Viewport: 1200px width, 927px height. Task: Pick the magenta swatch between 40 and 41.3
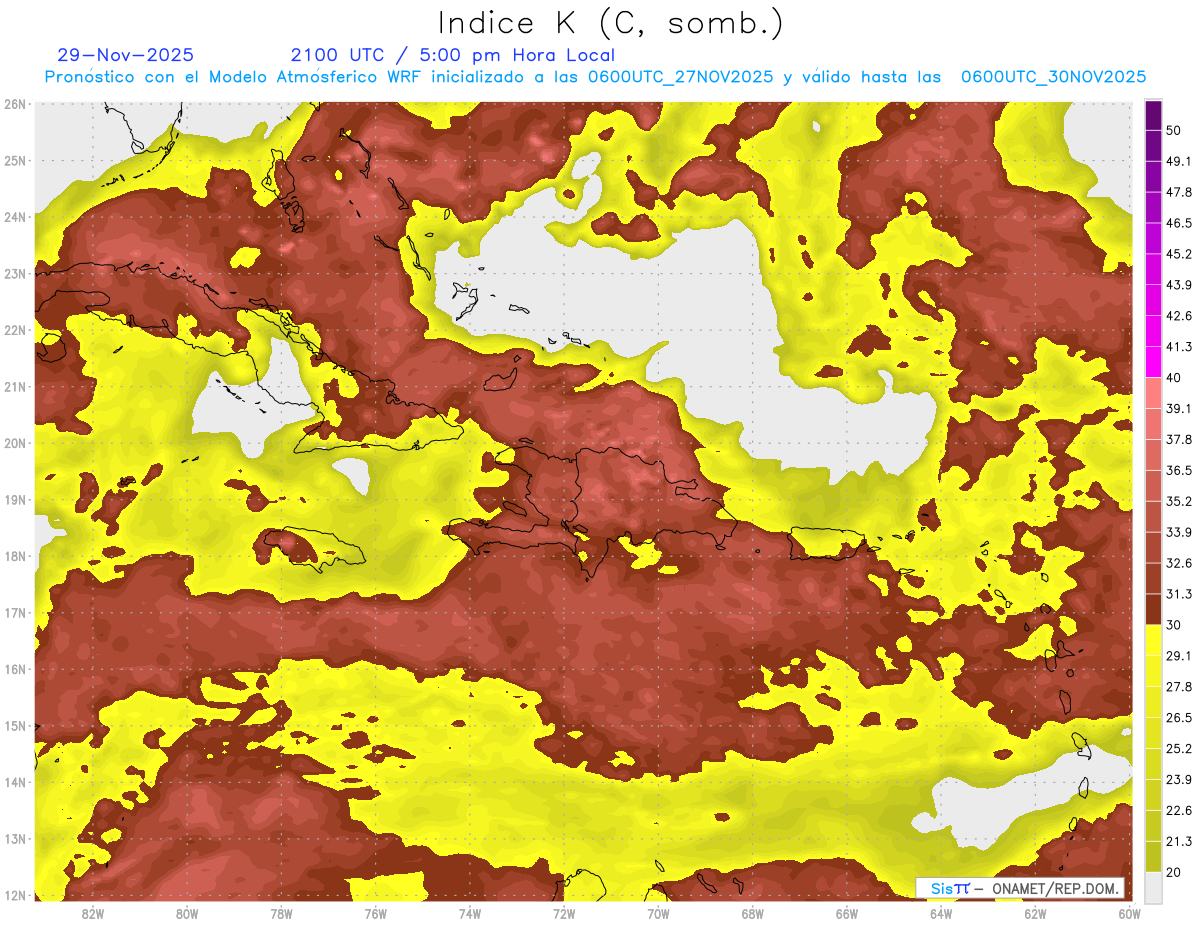tap(1153, 362)
